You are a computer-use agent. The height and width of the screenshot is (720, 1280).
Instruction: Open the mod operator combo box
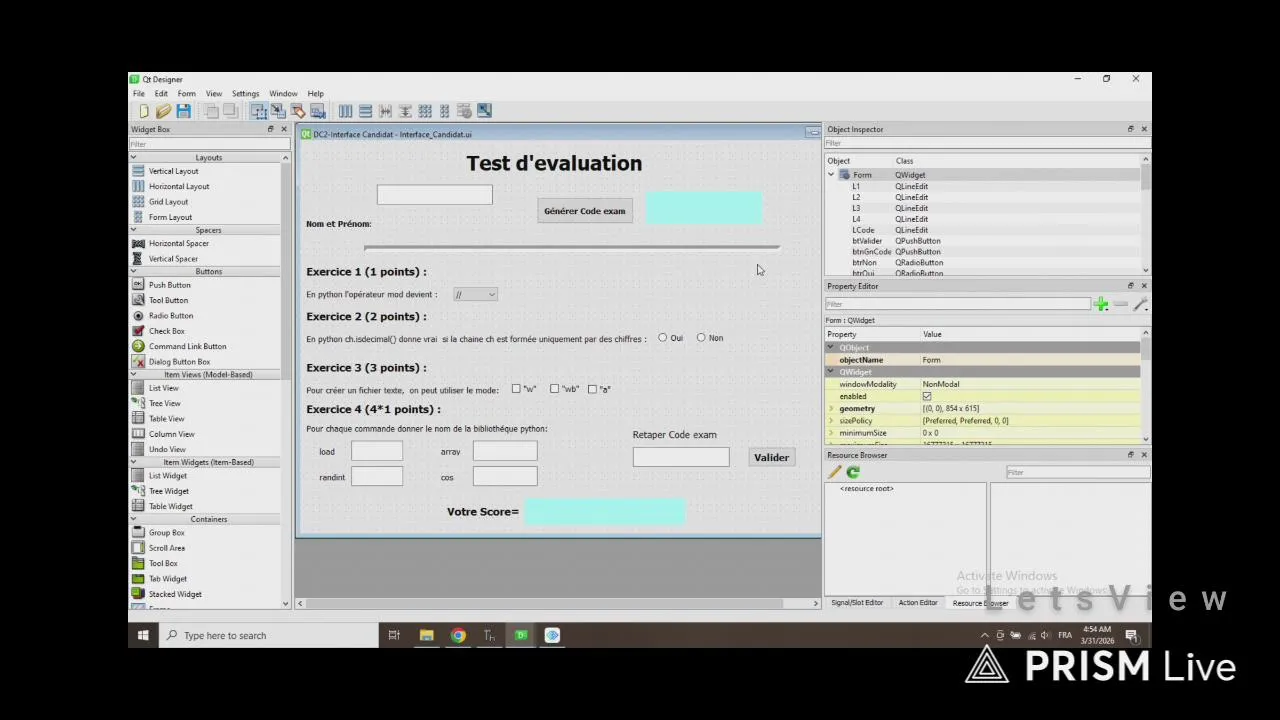(475, 295)
